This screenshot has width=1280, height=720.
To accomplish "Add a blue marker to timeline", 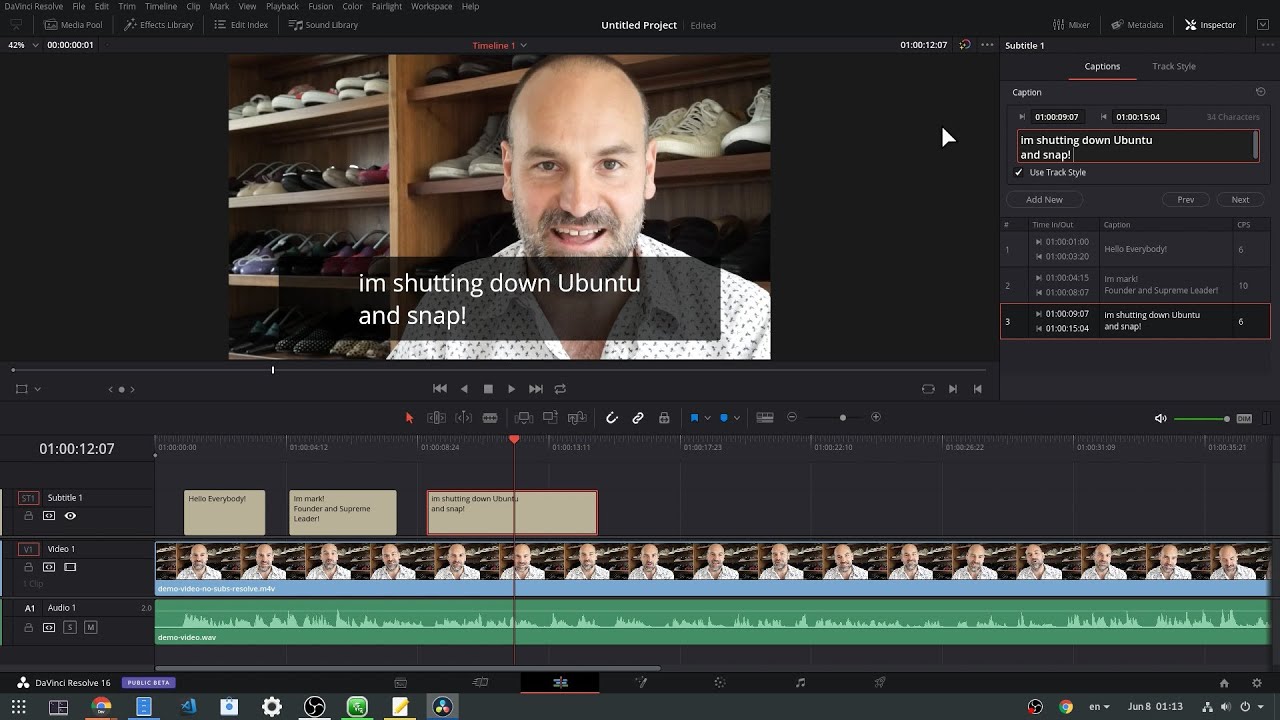I will (x=724, y=418).
